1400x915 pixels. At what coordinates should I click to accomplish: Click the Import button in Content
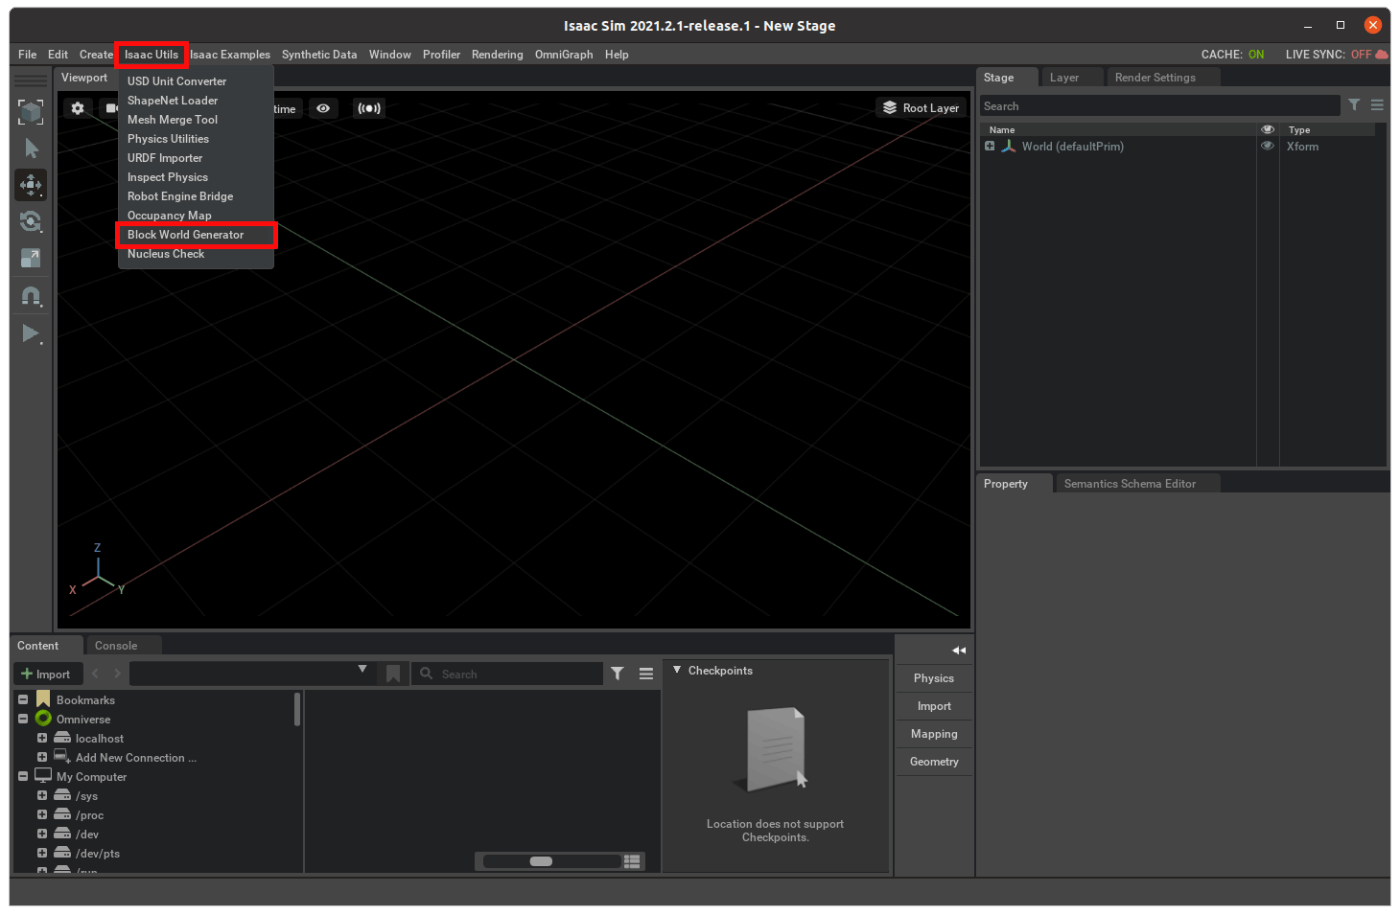(46, 674)
